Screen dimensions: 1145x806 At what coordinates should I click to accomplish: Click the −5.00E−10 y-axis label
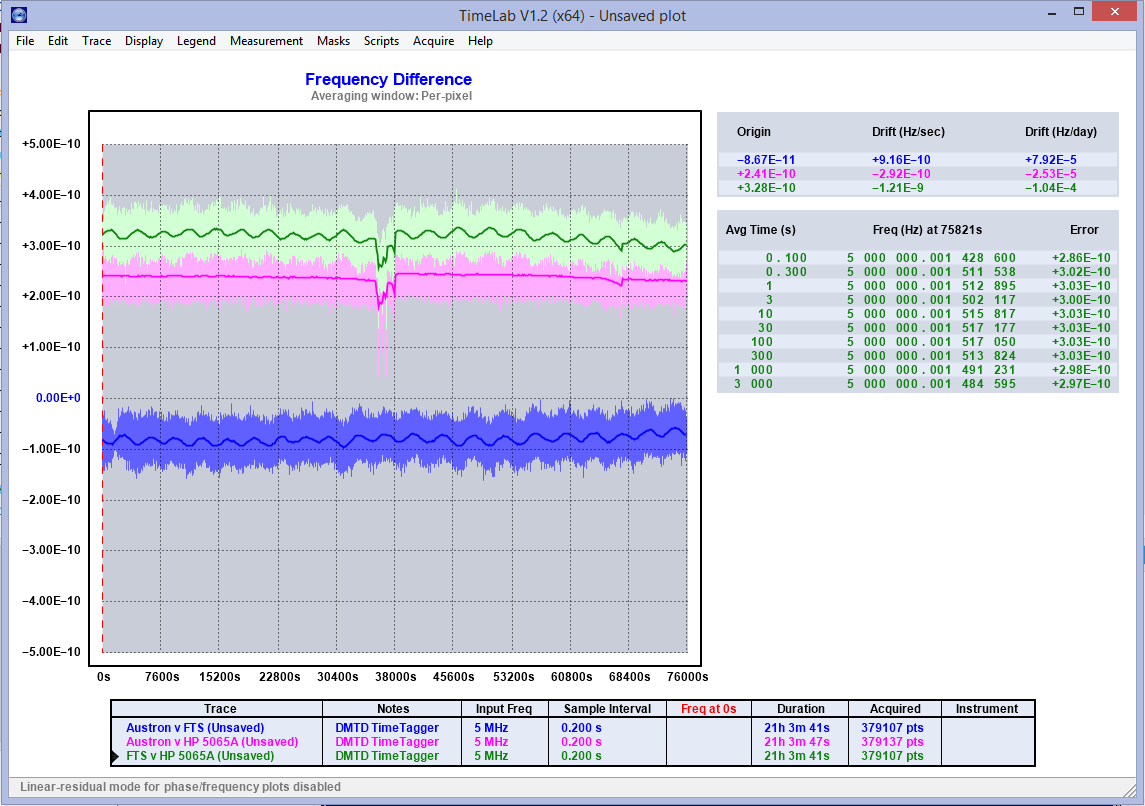pos(52,652)
